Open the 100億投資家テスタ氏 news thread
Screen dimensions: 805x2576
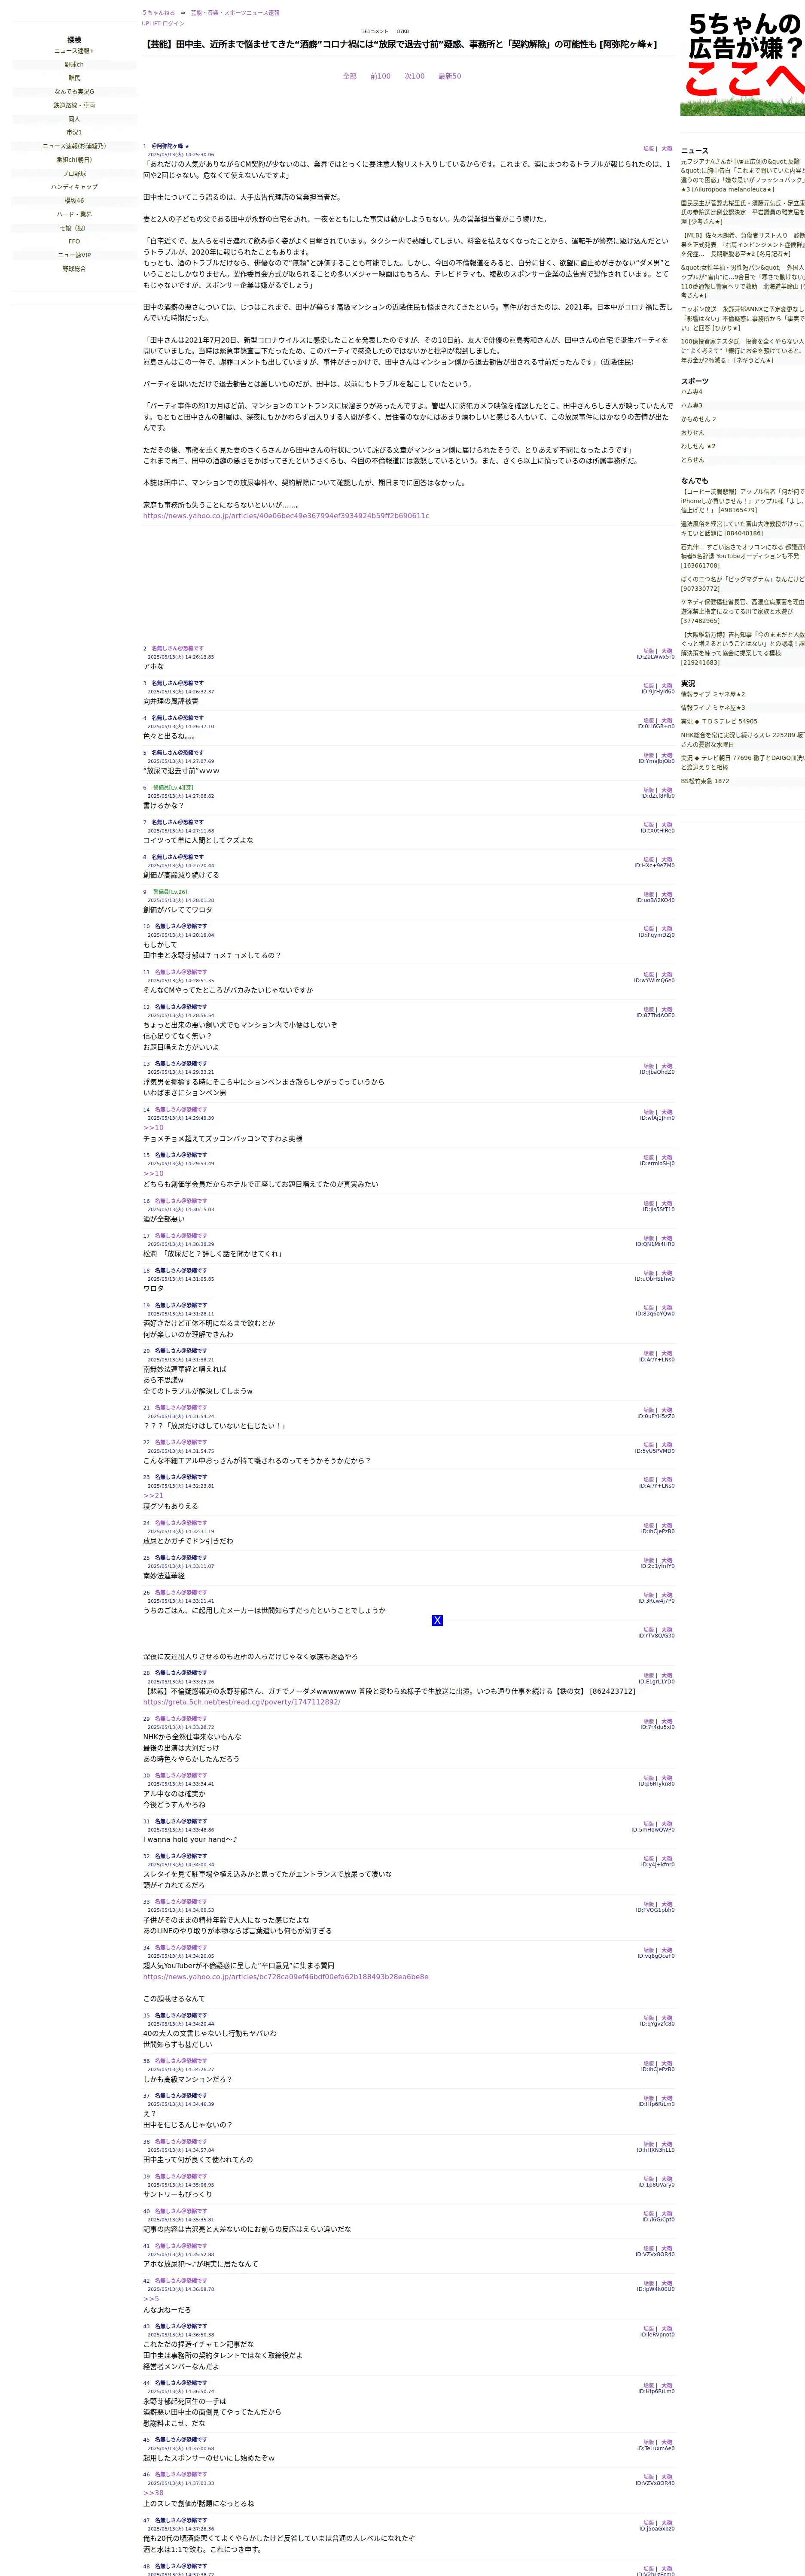coord(743,351)
